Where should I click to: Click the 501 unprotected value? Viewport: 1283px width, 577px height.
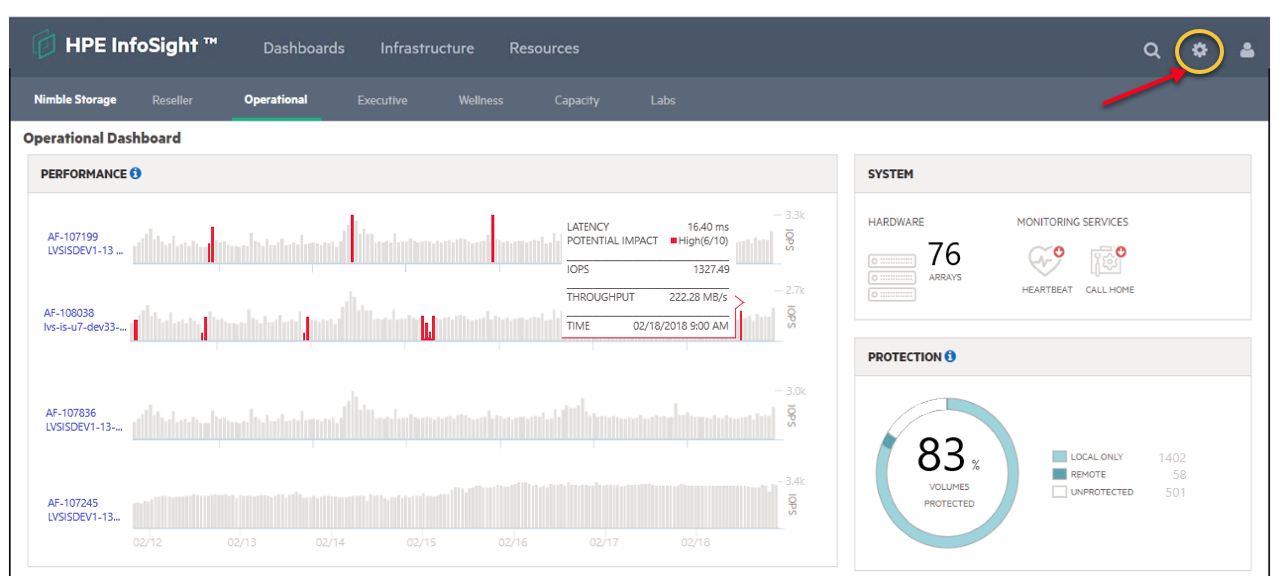click(1176, 492)
